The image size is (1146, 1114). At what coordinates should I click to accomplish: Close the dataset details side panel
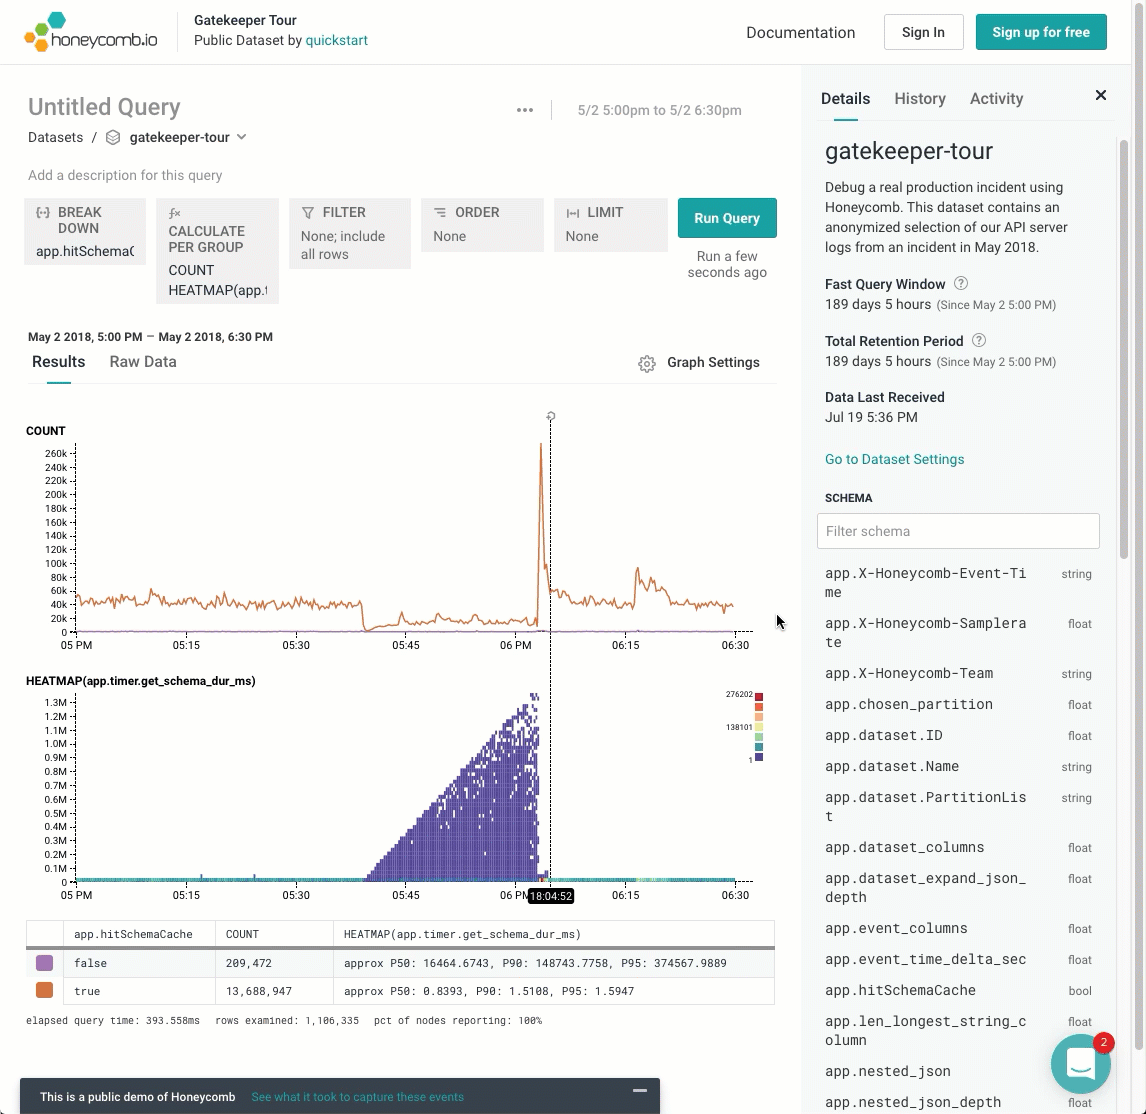tap(1101, 95)
